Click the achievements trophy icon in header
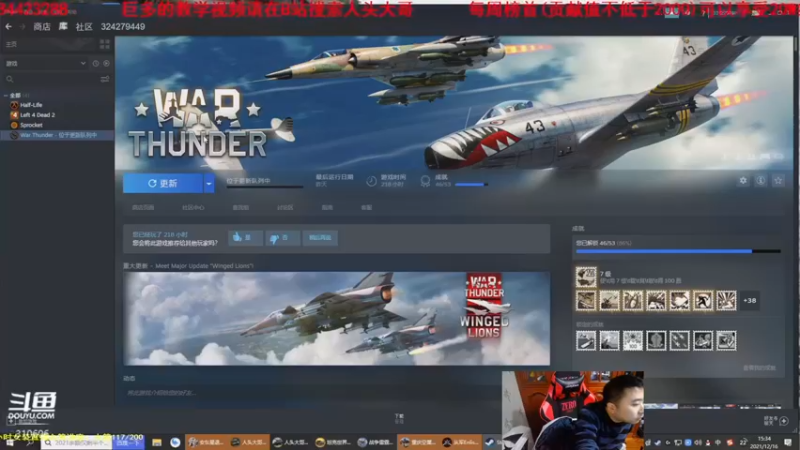Screen dimensions: 800x450 425,181
